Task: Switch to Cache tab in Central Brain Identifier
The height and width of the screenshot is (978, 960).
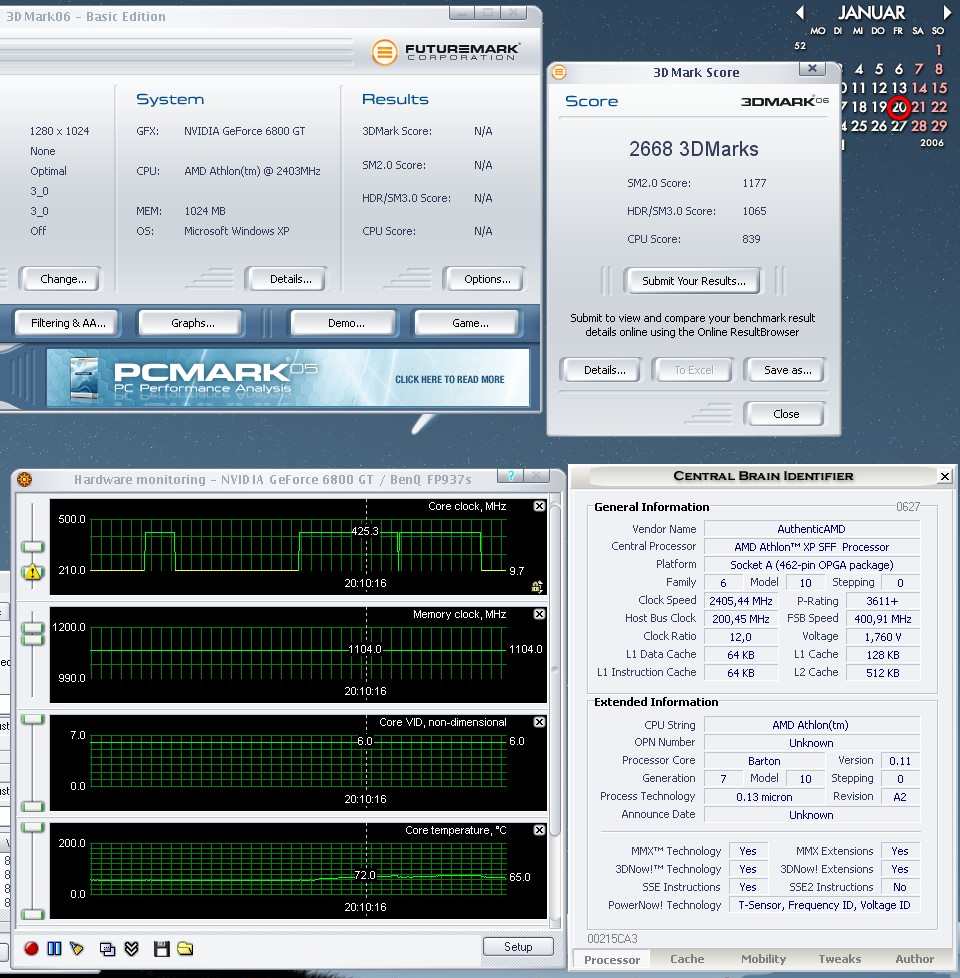Action: tap(687, 959)
